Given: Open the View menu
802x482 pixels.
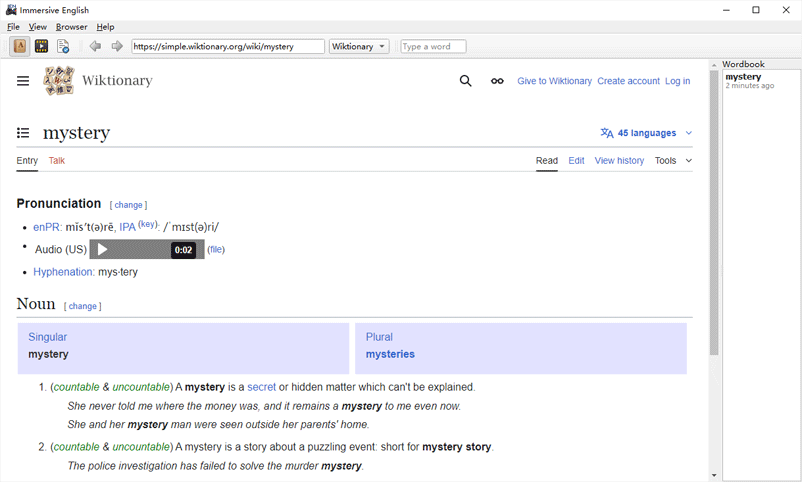Looking at the screenshot, I should coord(37,27).
